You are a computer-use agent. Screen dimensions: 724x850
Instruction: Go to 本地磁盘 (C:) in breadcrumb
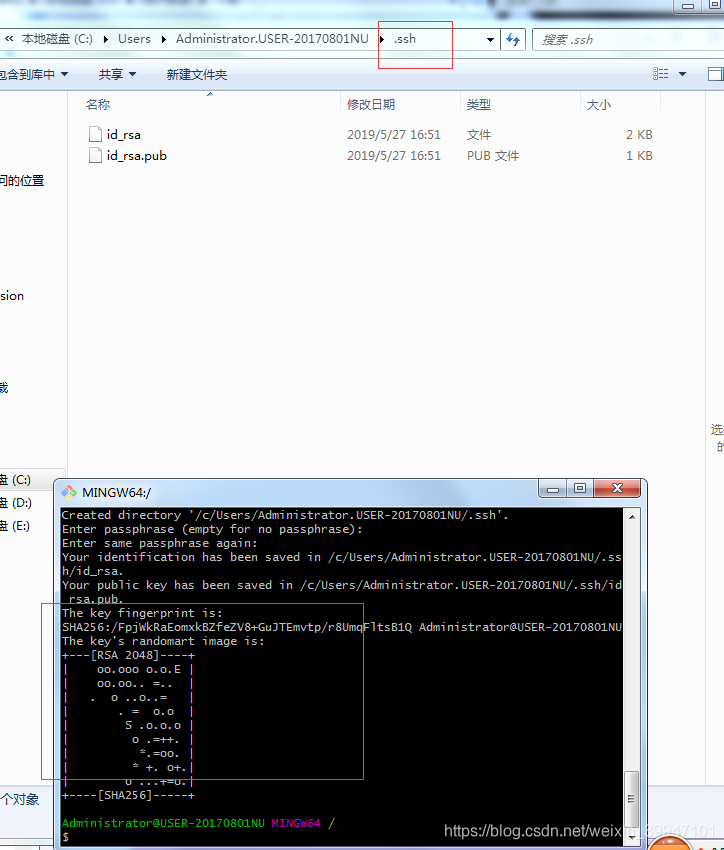[x=57, y=39]
